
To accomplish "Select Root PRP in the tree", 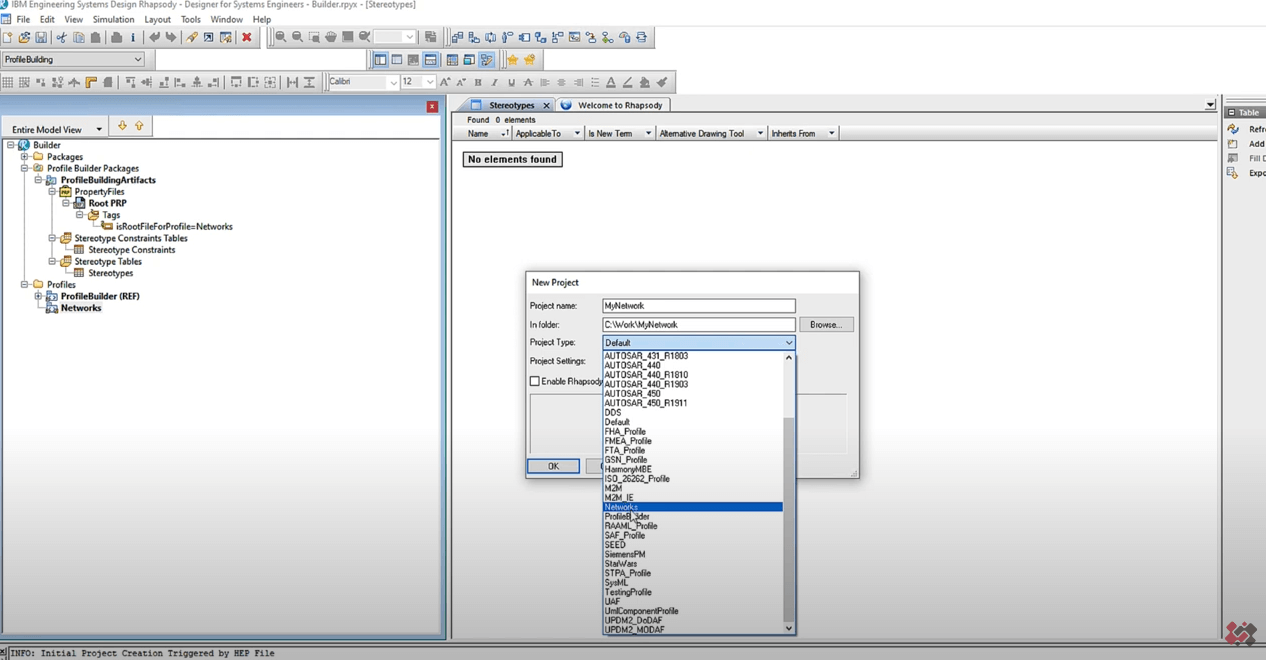I will pyautogui.click(x=107, y=203).
